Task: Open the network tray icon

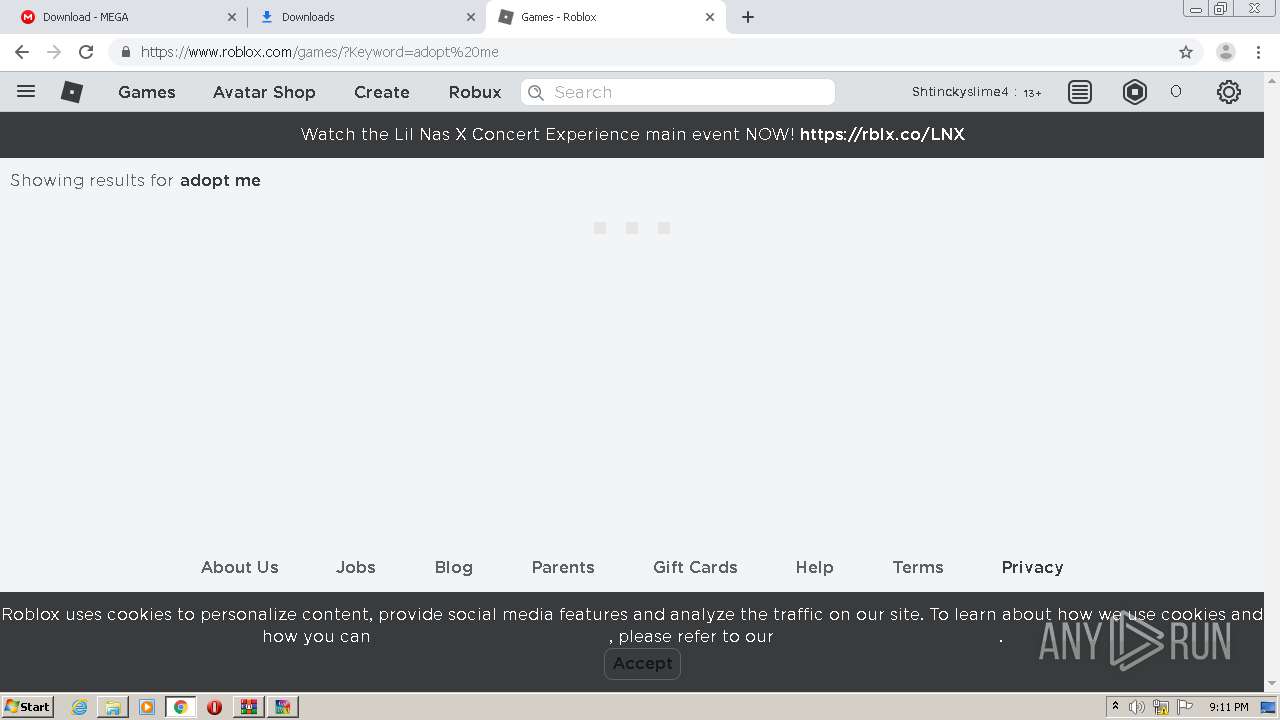Action: [x=1161, y=707]
